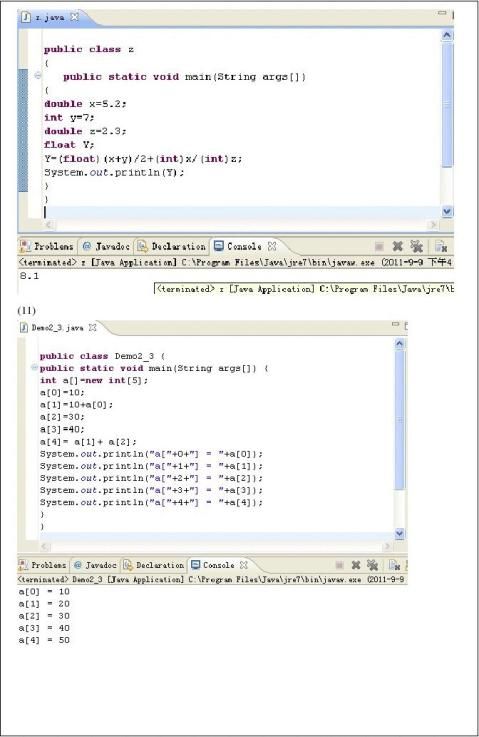Open Javadoc tab in upper panel
This screenshot has width=479, height=737.
click(x=107, y=246)
